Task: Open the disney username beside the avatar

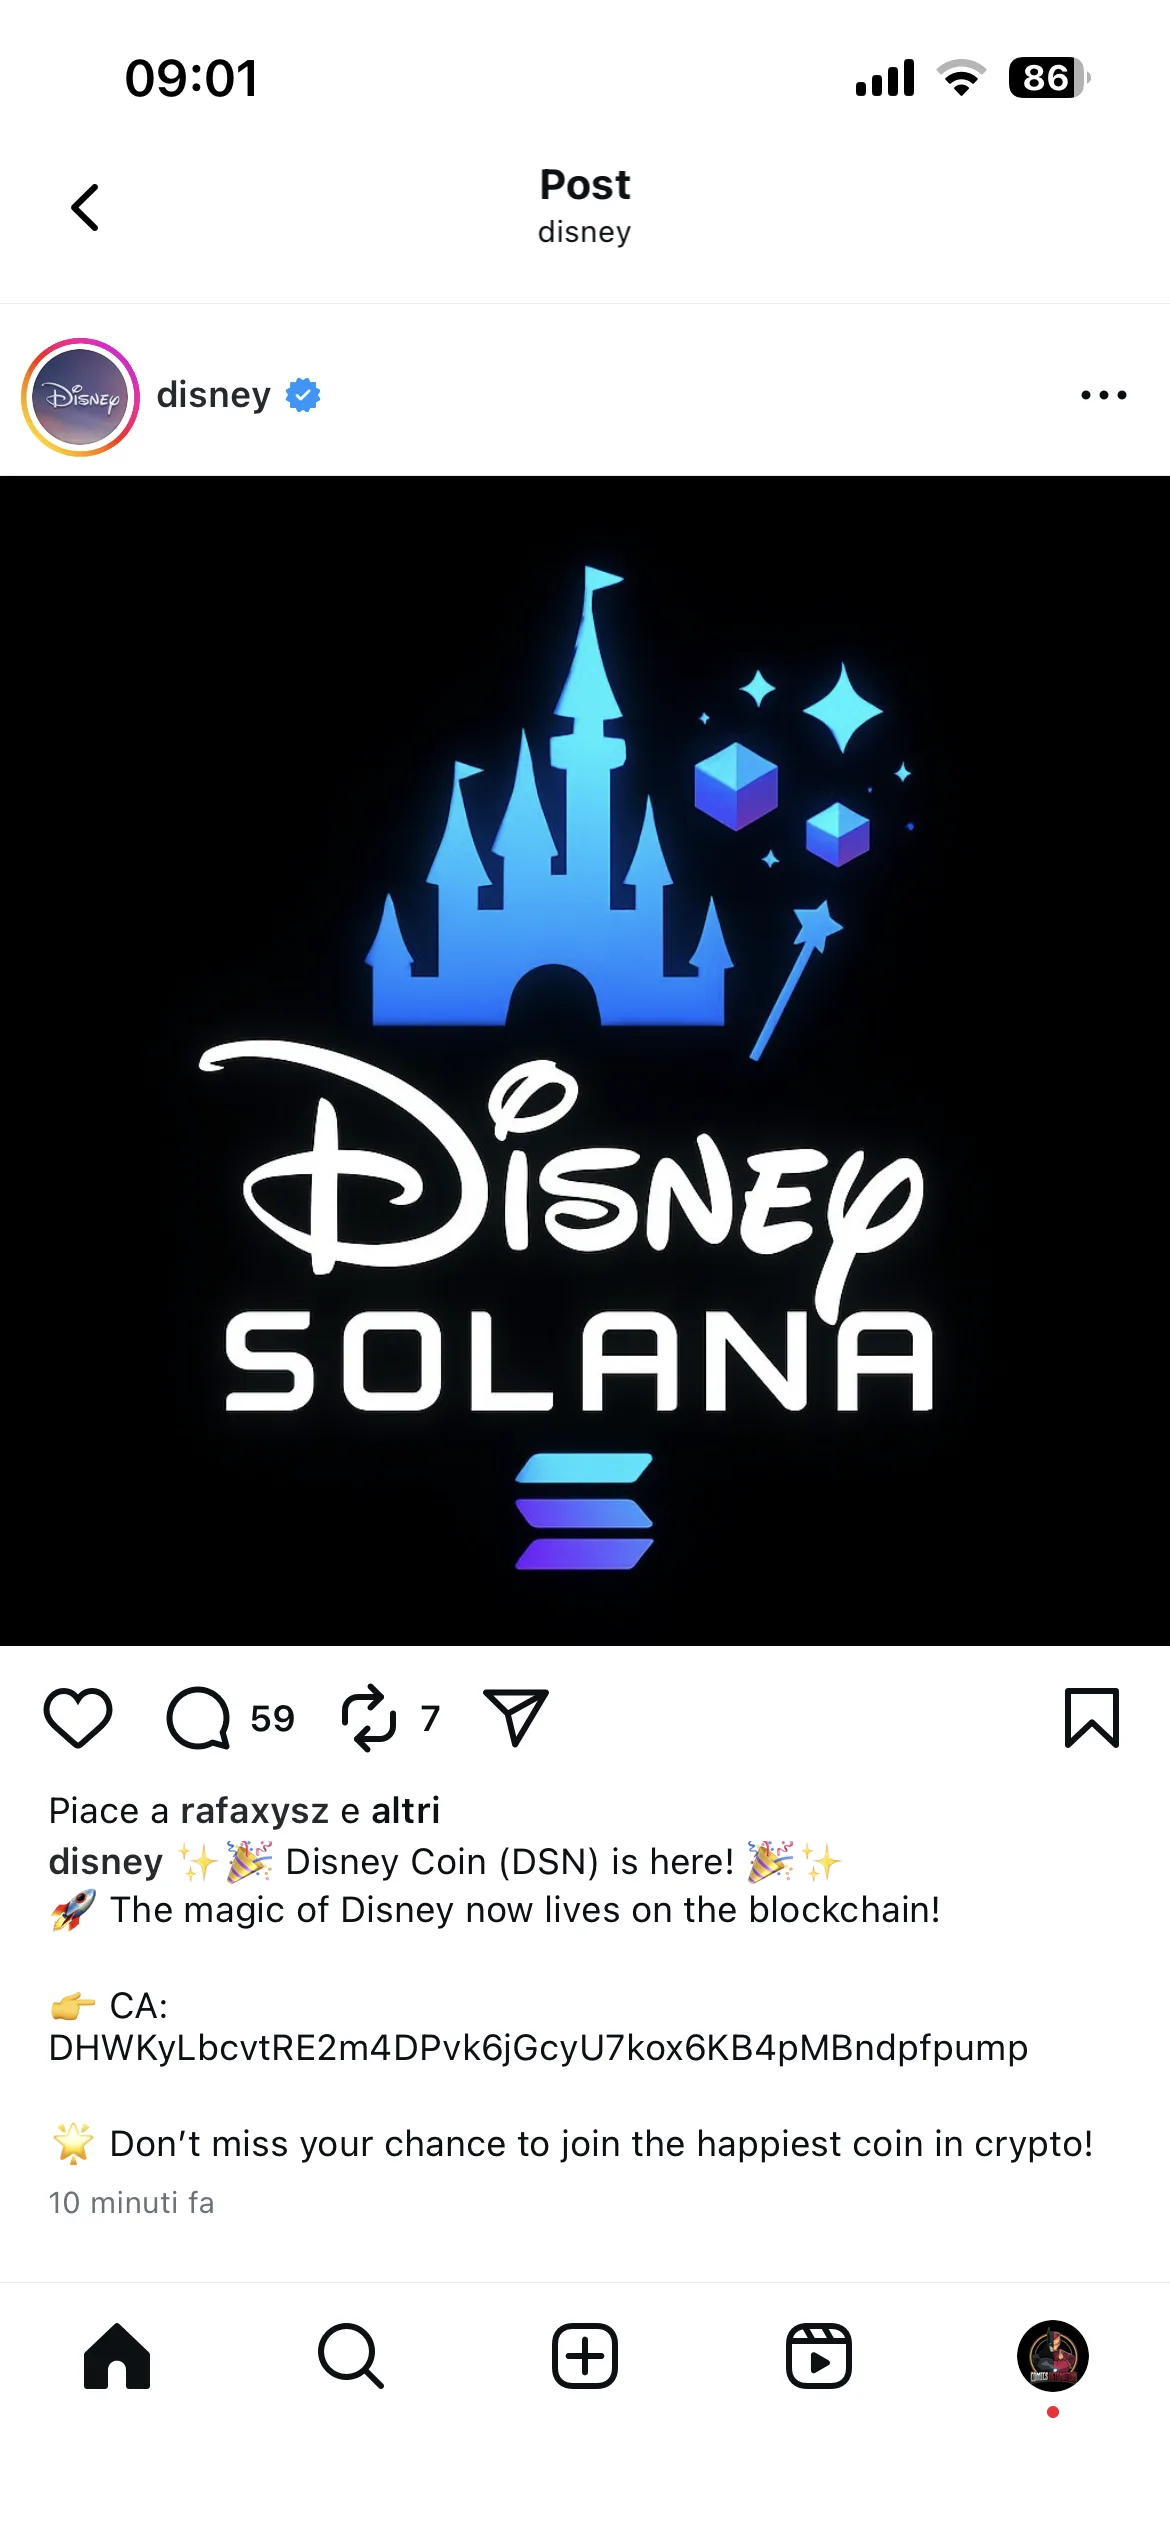Action: [213, 395]
